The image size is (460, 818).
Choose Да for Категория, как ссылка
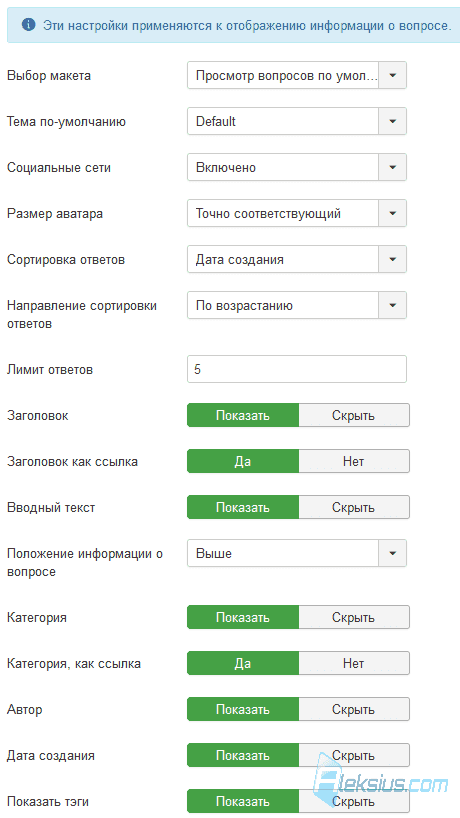(243, 664)
